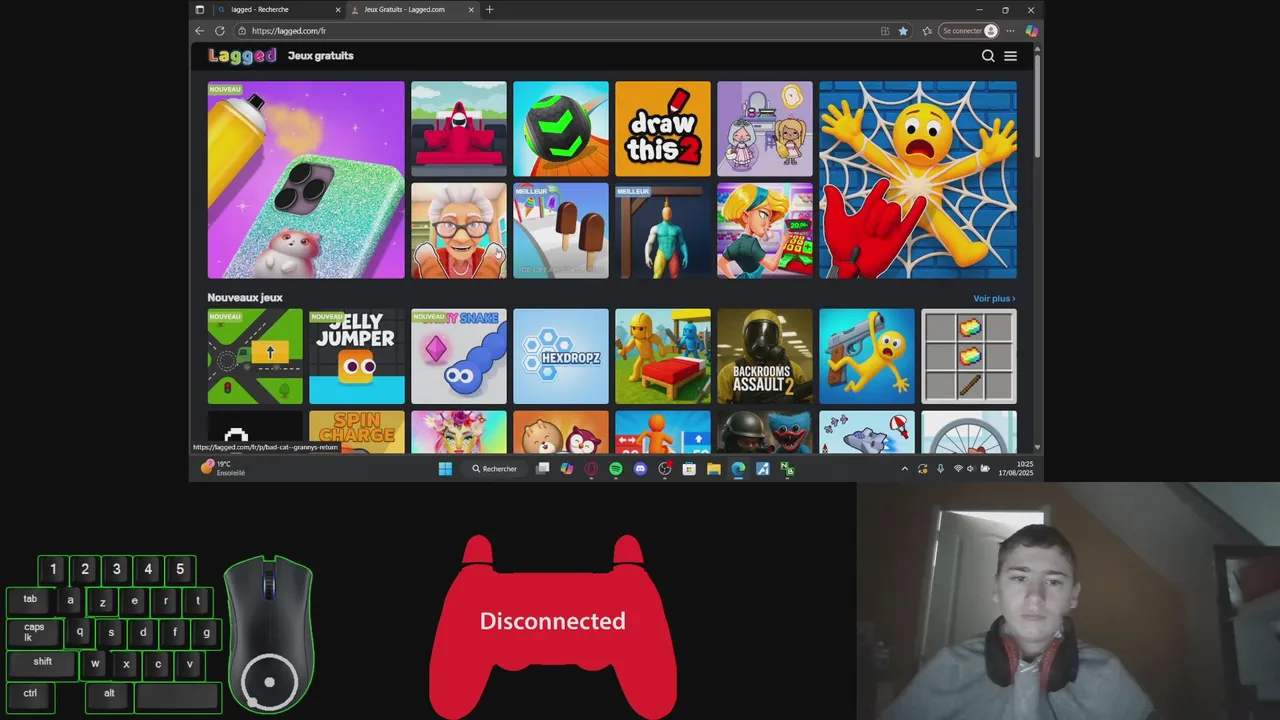Click the Lagged logo

coord(242,56)
